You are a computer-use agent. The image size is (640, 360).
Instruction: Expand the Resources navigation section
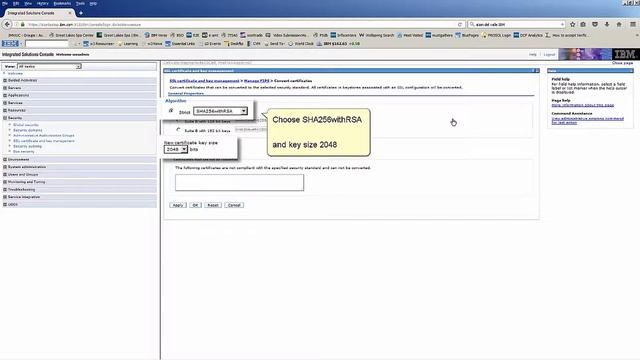5,110
